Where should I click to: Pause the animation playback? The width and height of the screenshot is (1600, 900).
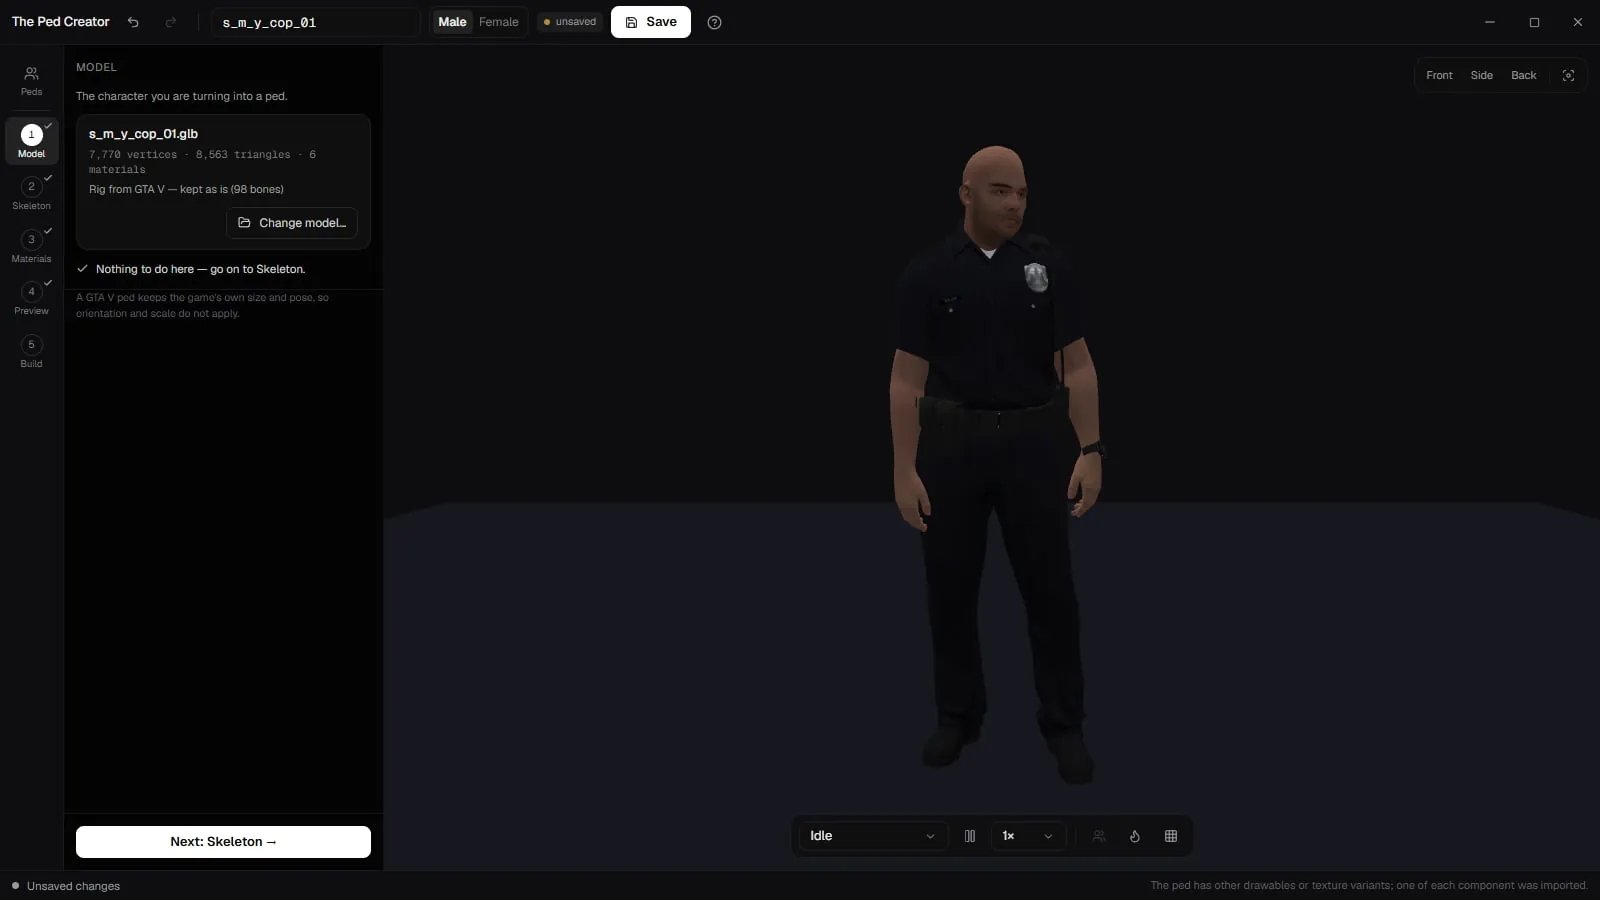pyautogui.click(x=969, y=836)
